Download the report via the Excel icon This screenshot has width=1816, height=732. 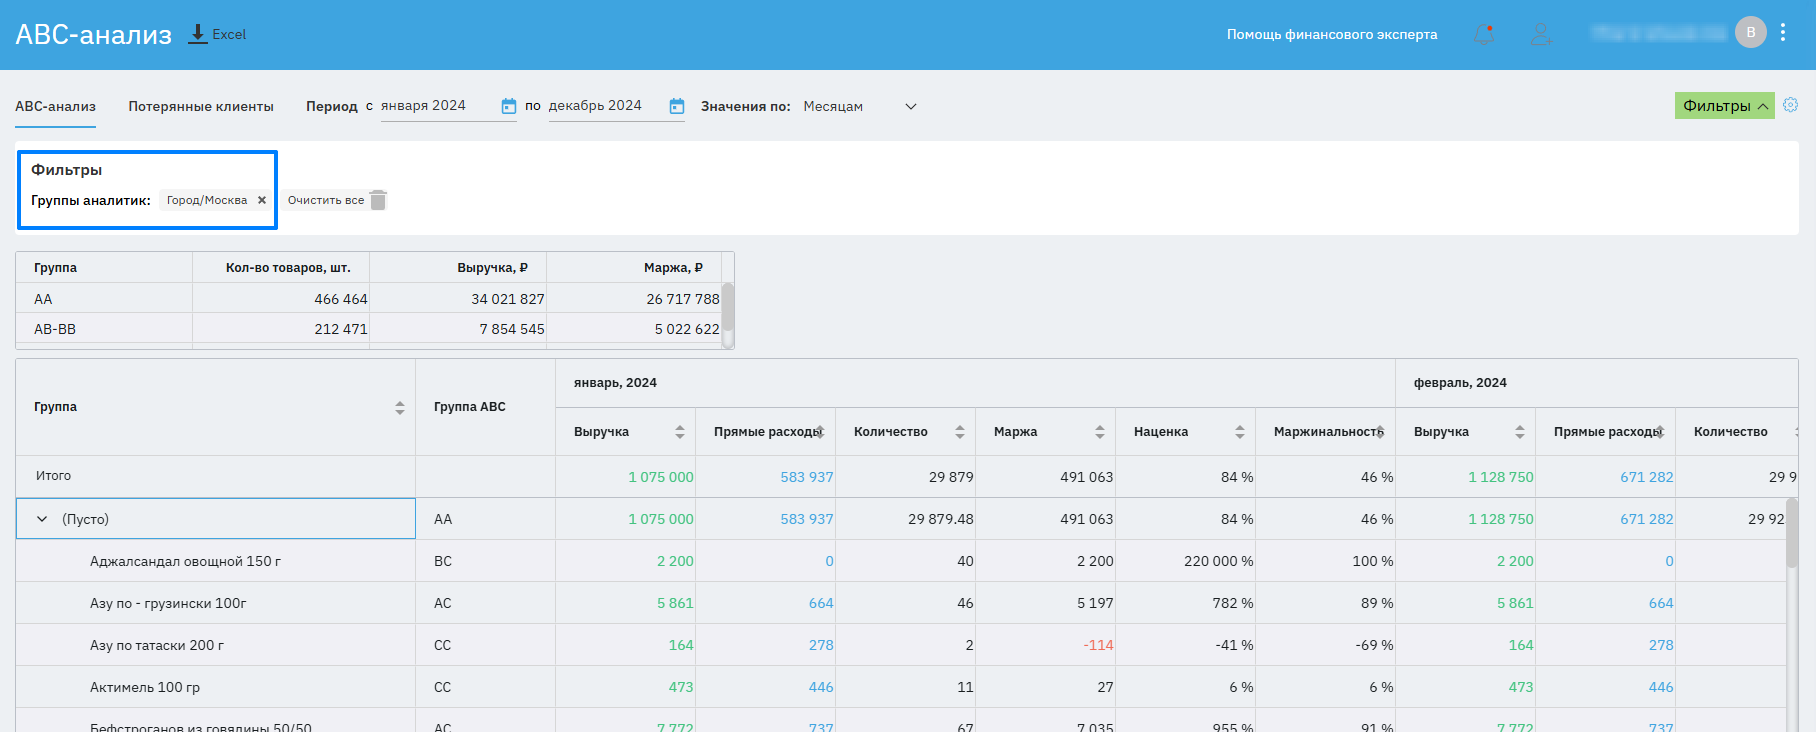coord(198,34)
